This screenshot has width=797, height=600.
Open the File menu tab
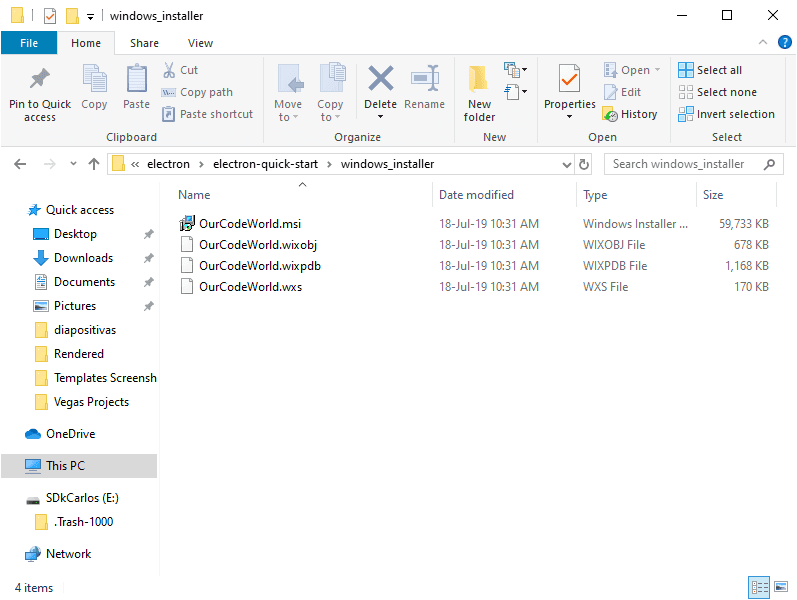[29, 43]
